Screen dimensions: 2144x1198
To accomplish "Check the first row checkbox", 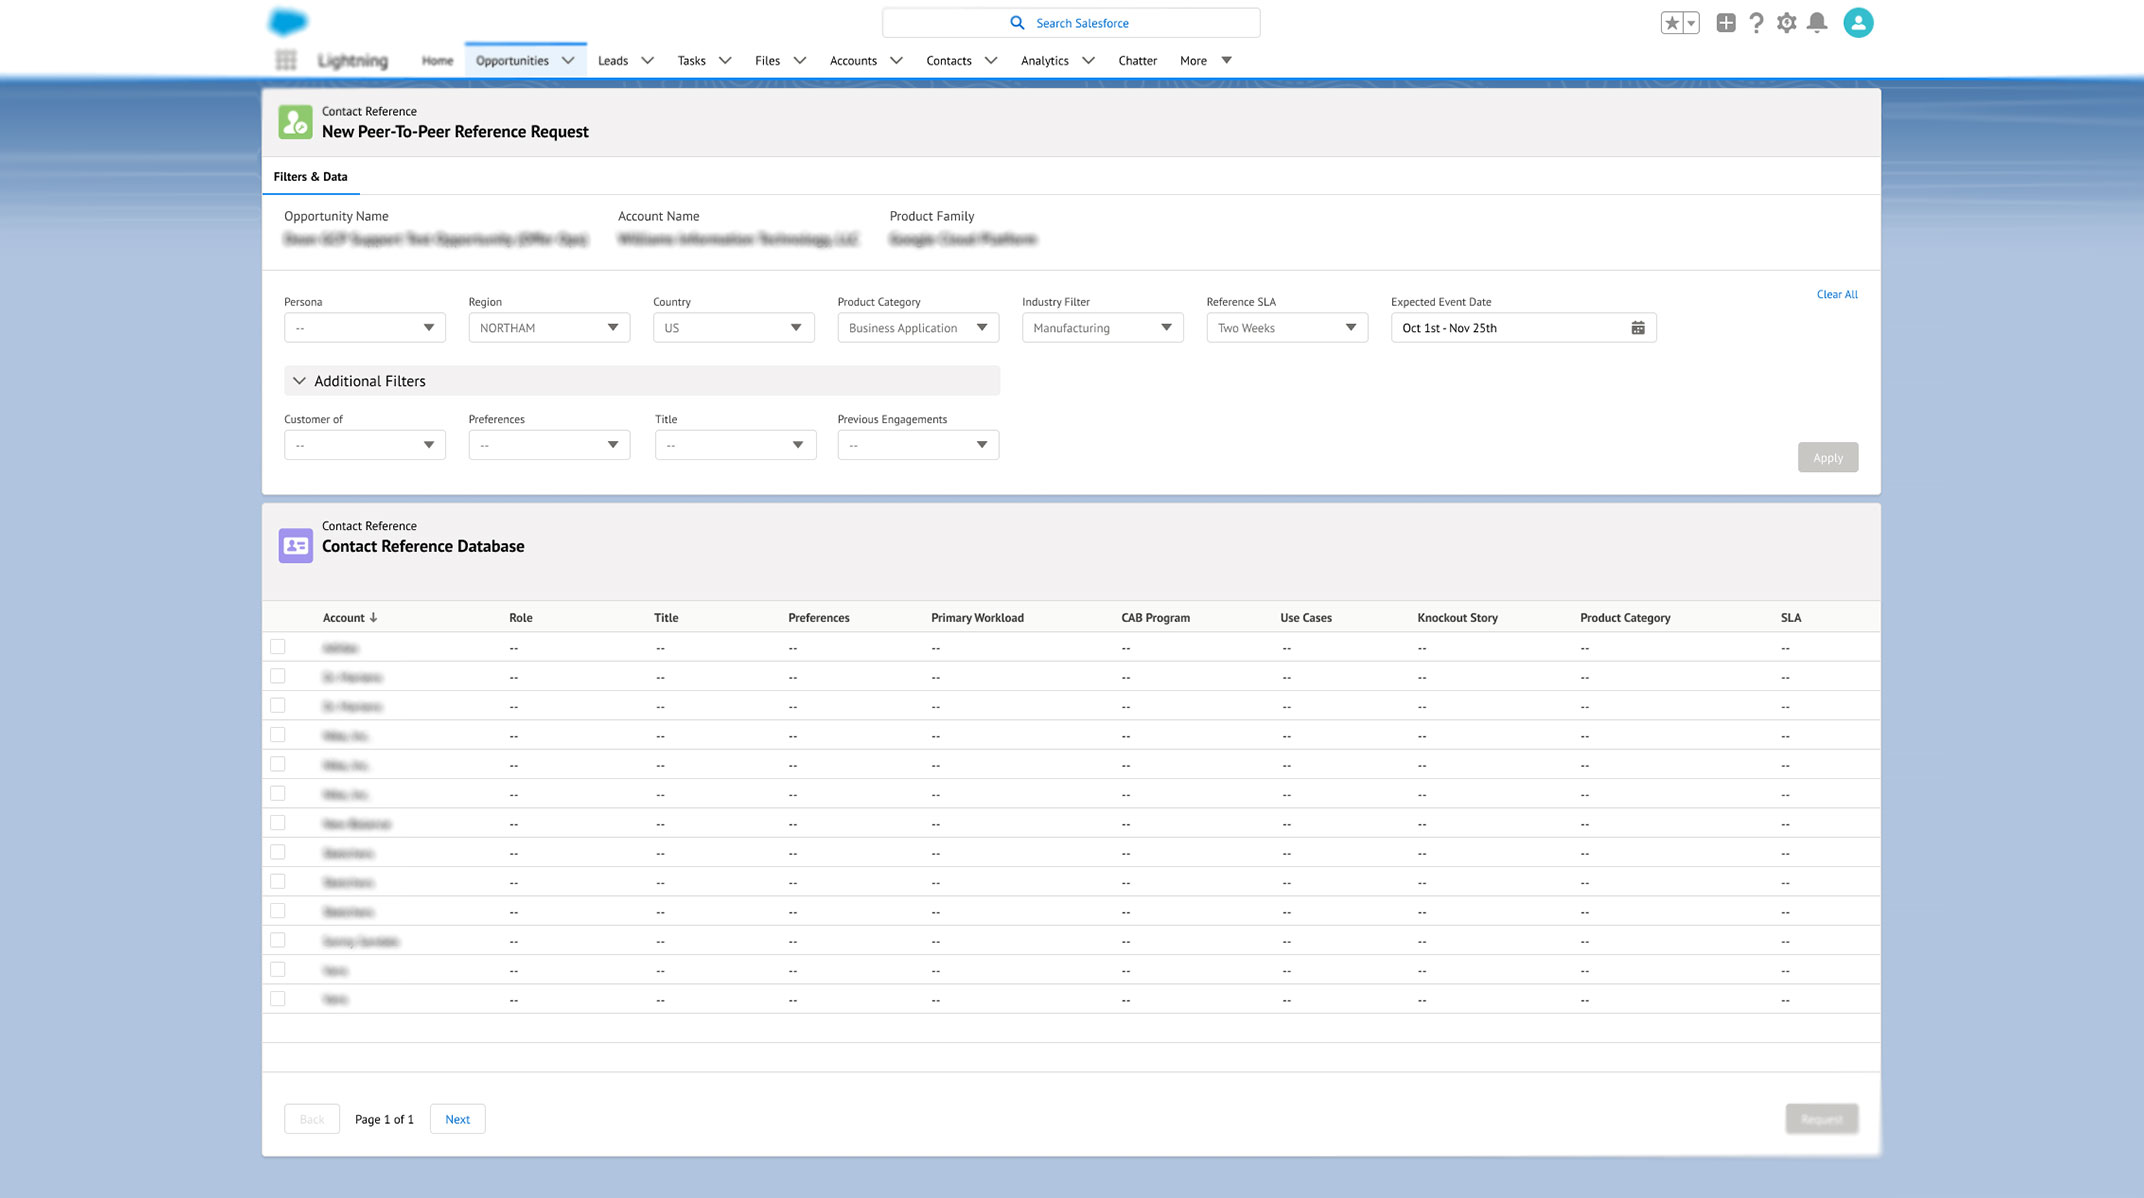I will coord(278,647).
